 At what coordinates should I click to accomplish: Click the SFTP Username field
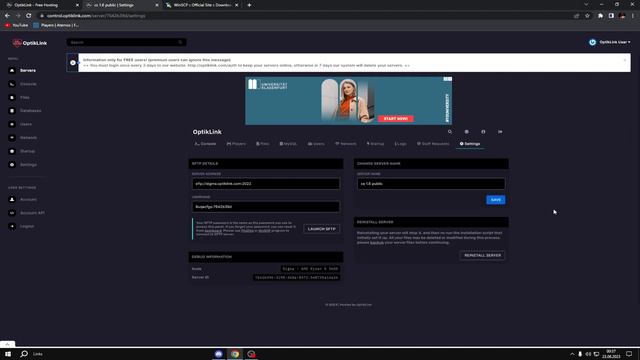266,207
